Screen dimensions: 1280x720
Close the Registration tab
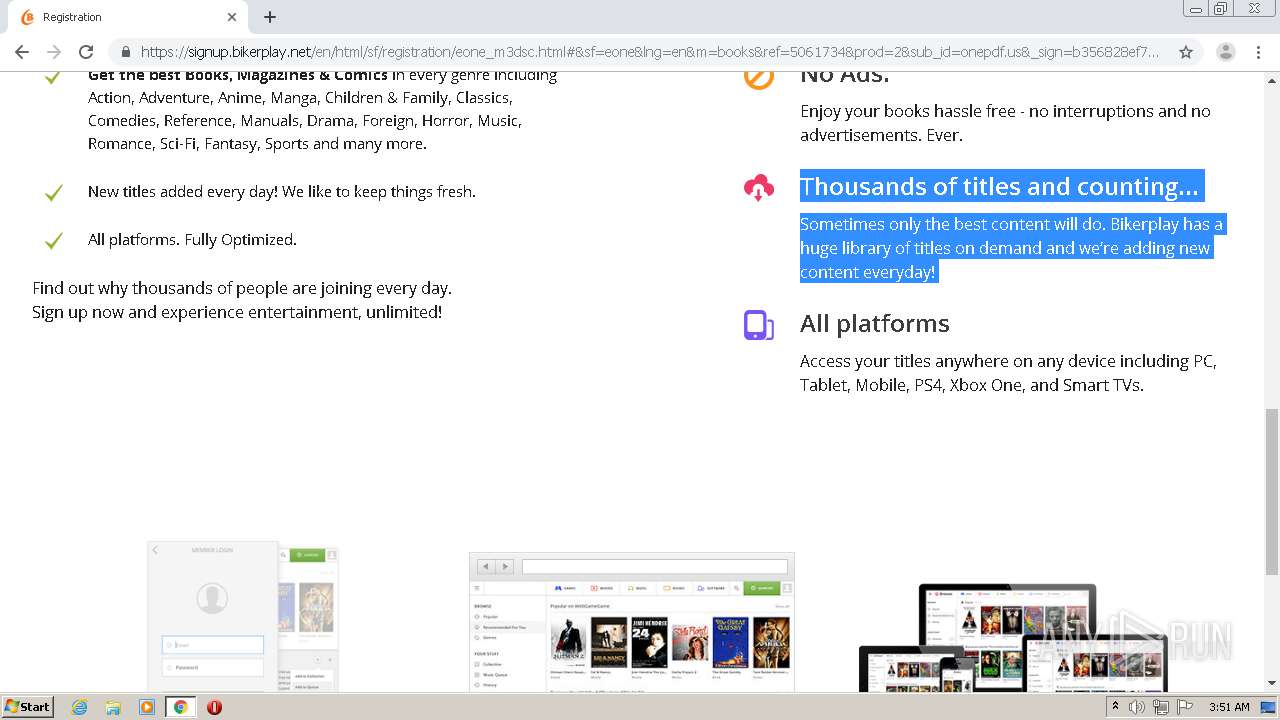pyautogui.click(x=232, y=17)
